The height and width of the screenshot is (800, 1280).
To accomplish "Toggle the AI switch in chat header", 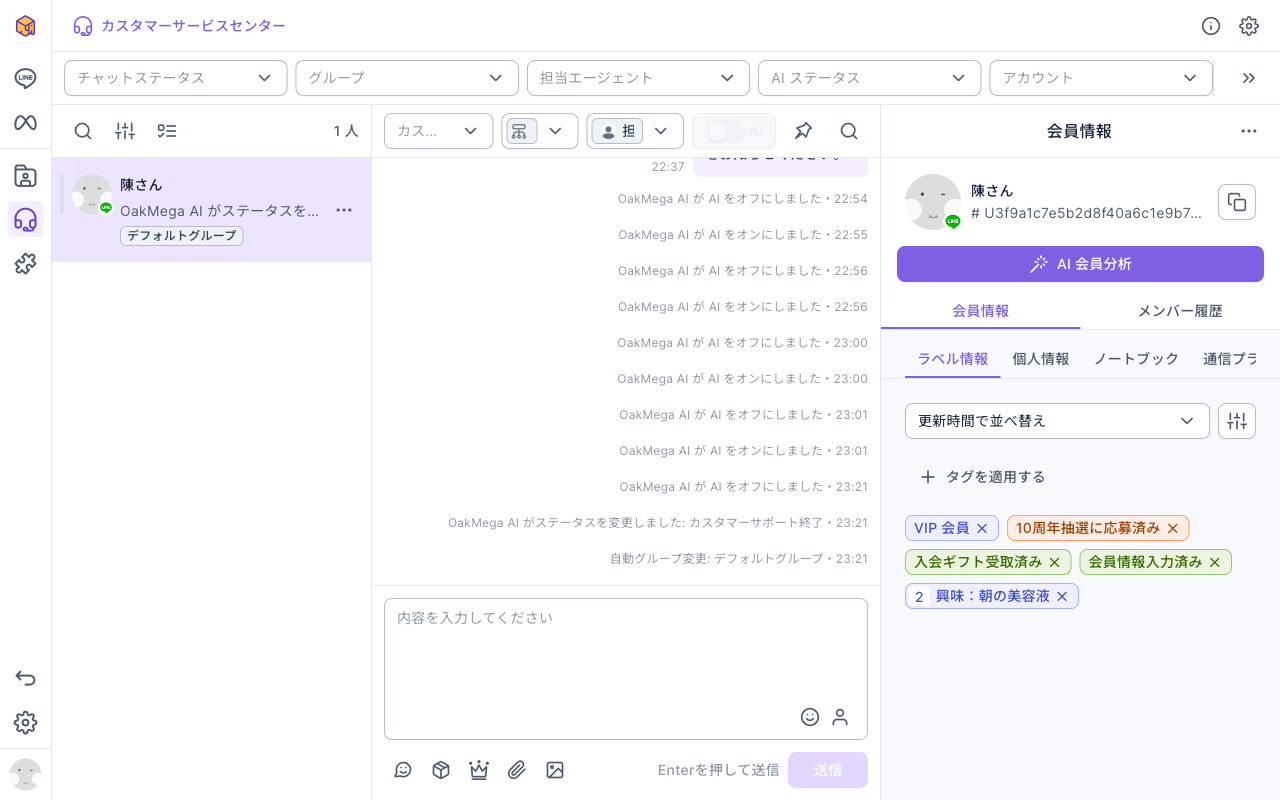I will point(725,131).
